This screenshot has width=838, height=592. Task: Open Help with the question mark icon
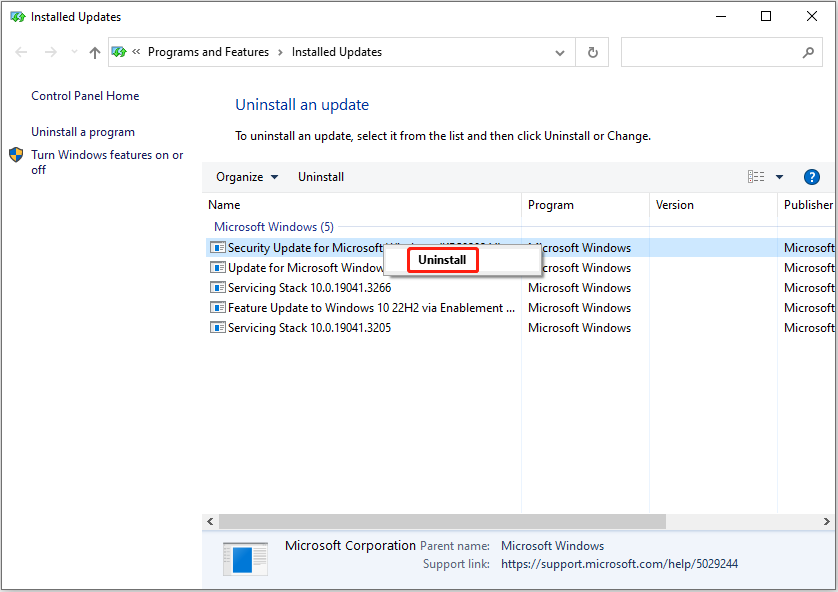click(812, 177)
